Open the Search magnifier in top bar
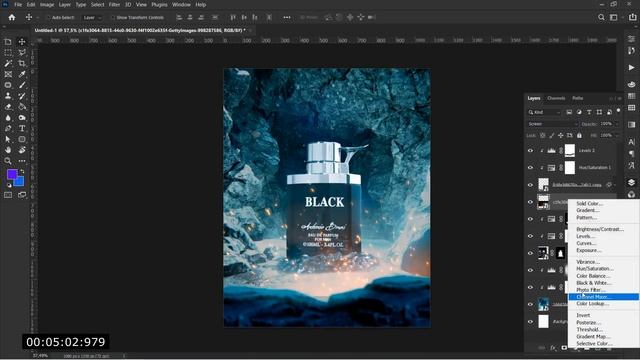This screenshot has width=640, height=360. pos(601,17)
